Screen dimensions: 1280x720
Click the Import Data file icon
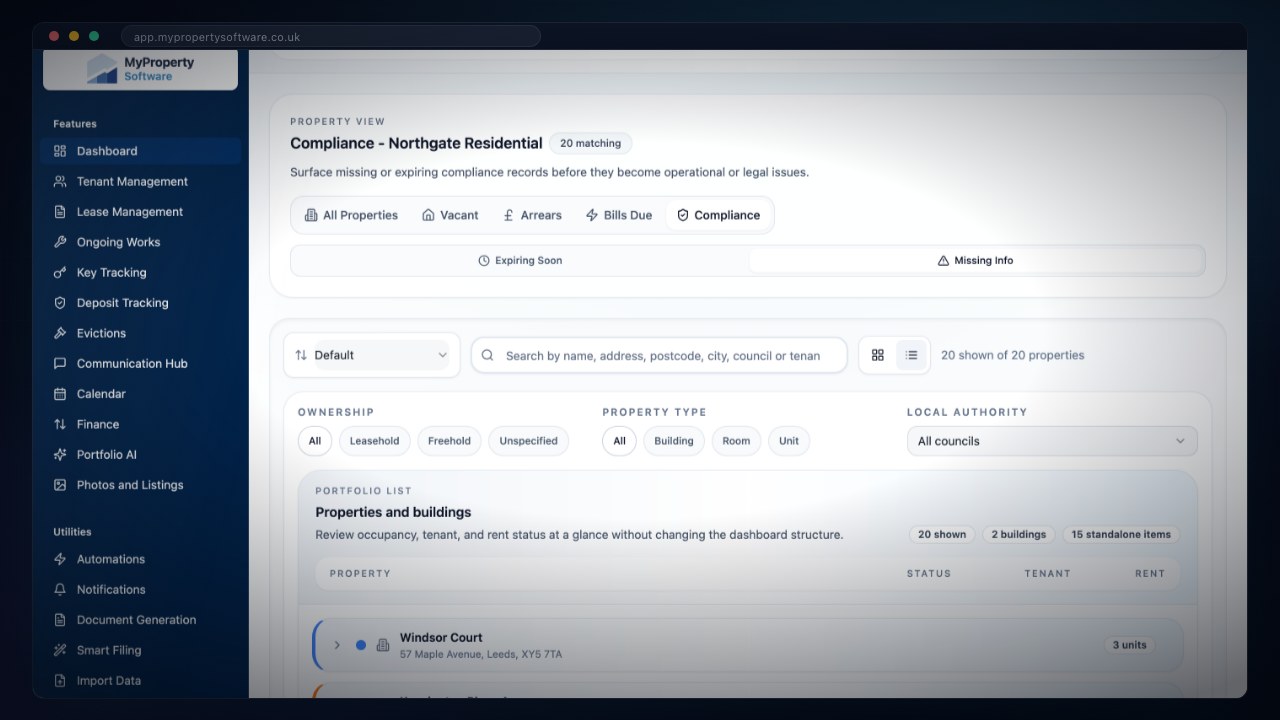[x=60, y=680]
